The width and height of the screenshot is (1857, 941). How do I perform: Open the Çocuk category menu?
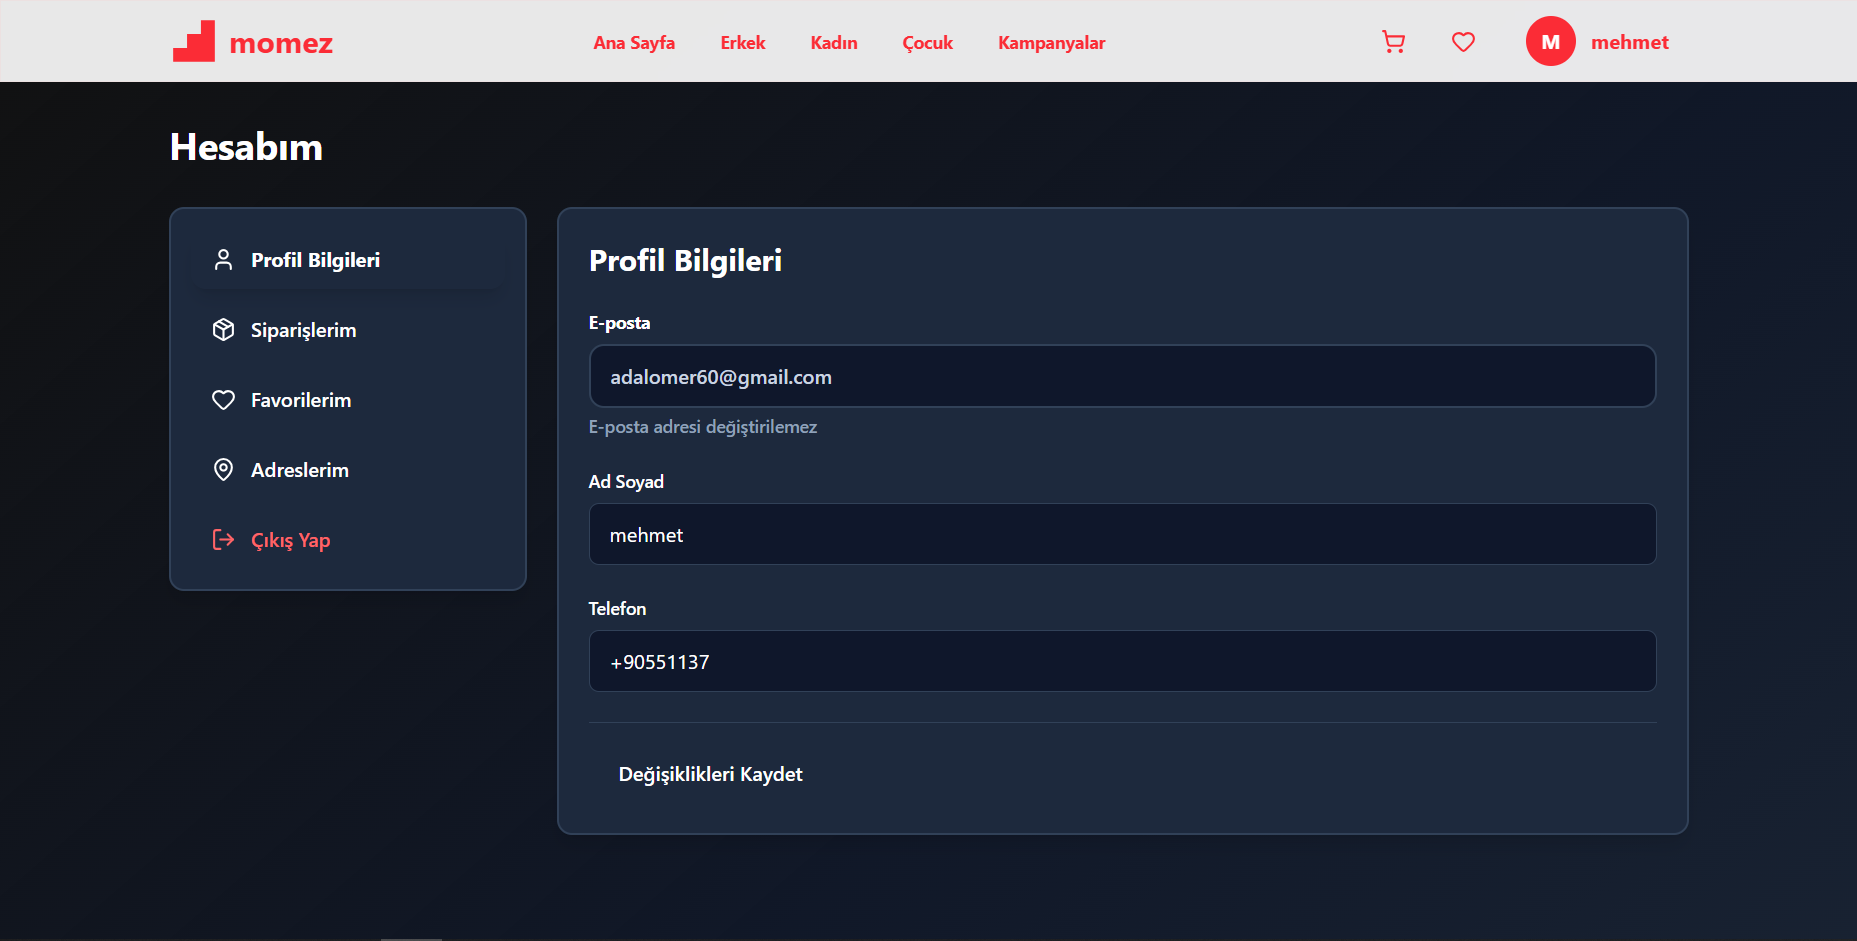[927, 43]
